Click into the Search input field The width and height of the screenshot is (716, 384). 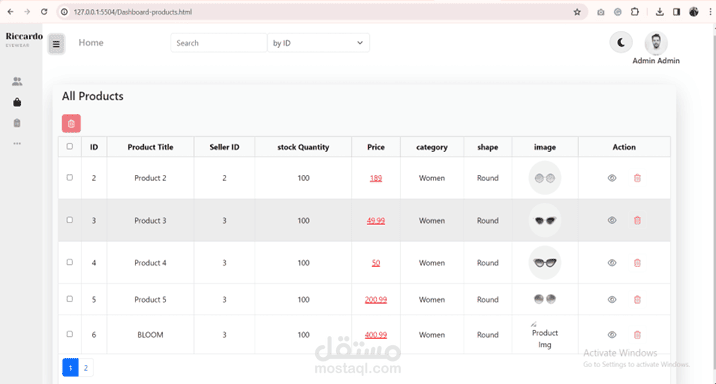(x=219, y=43)
